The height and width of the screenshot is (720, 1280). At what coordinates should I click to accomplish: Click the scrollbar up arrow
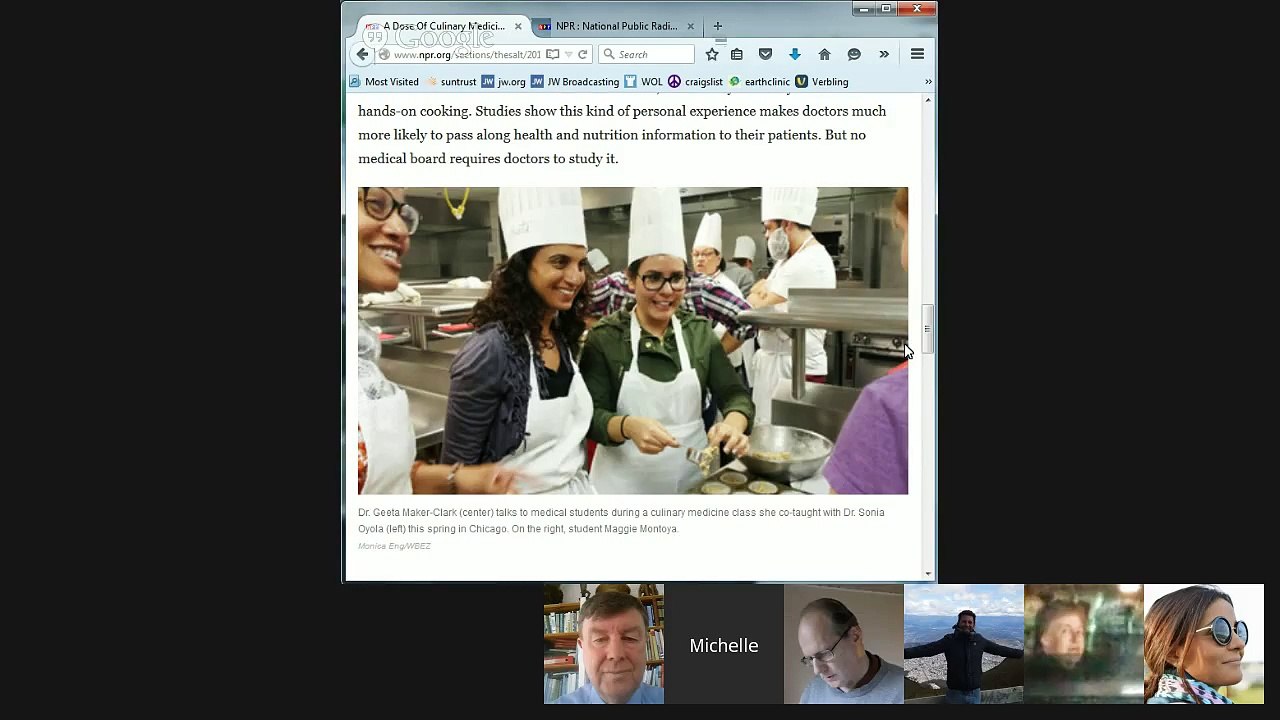(928, 100)
